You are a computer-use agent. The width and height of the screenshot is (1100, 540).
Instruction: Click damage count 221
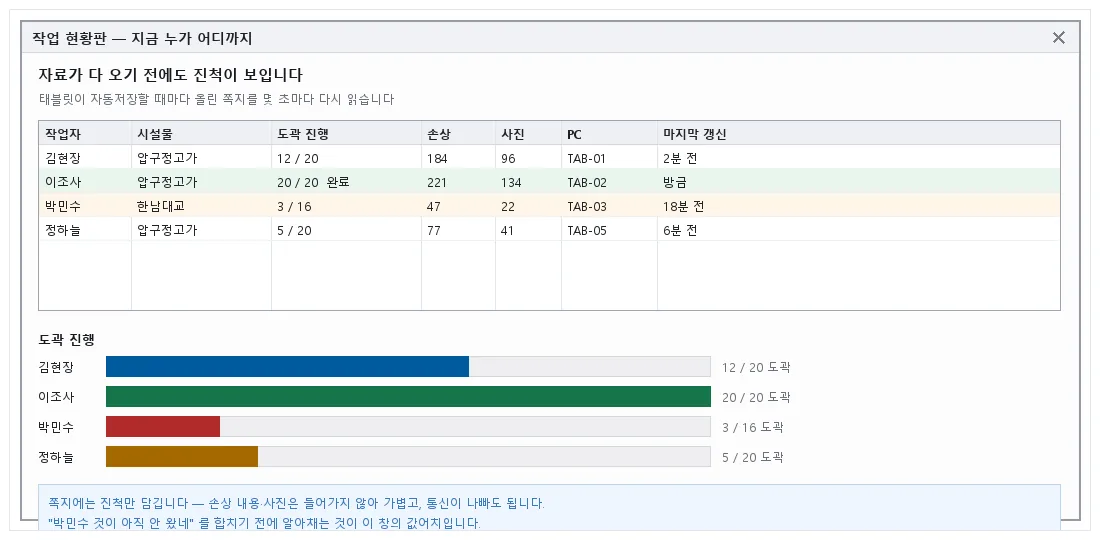458,182
